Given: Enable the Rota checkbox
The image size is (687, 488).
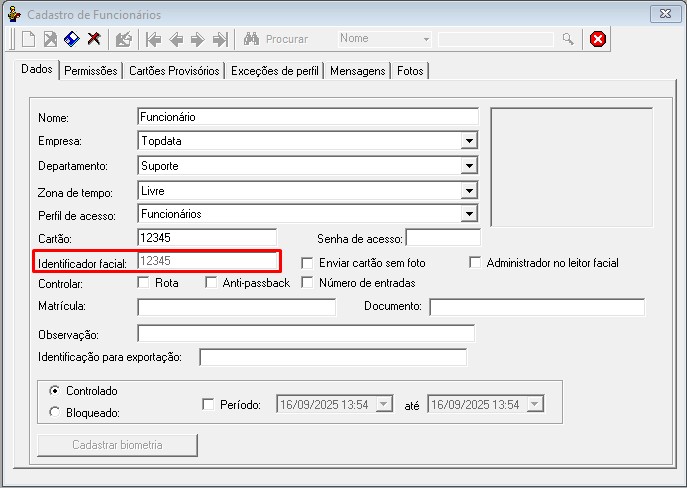Looking at the screenshot, I should 143,283.
